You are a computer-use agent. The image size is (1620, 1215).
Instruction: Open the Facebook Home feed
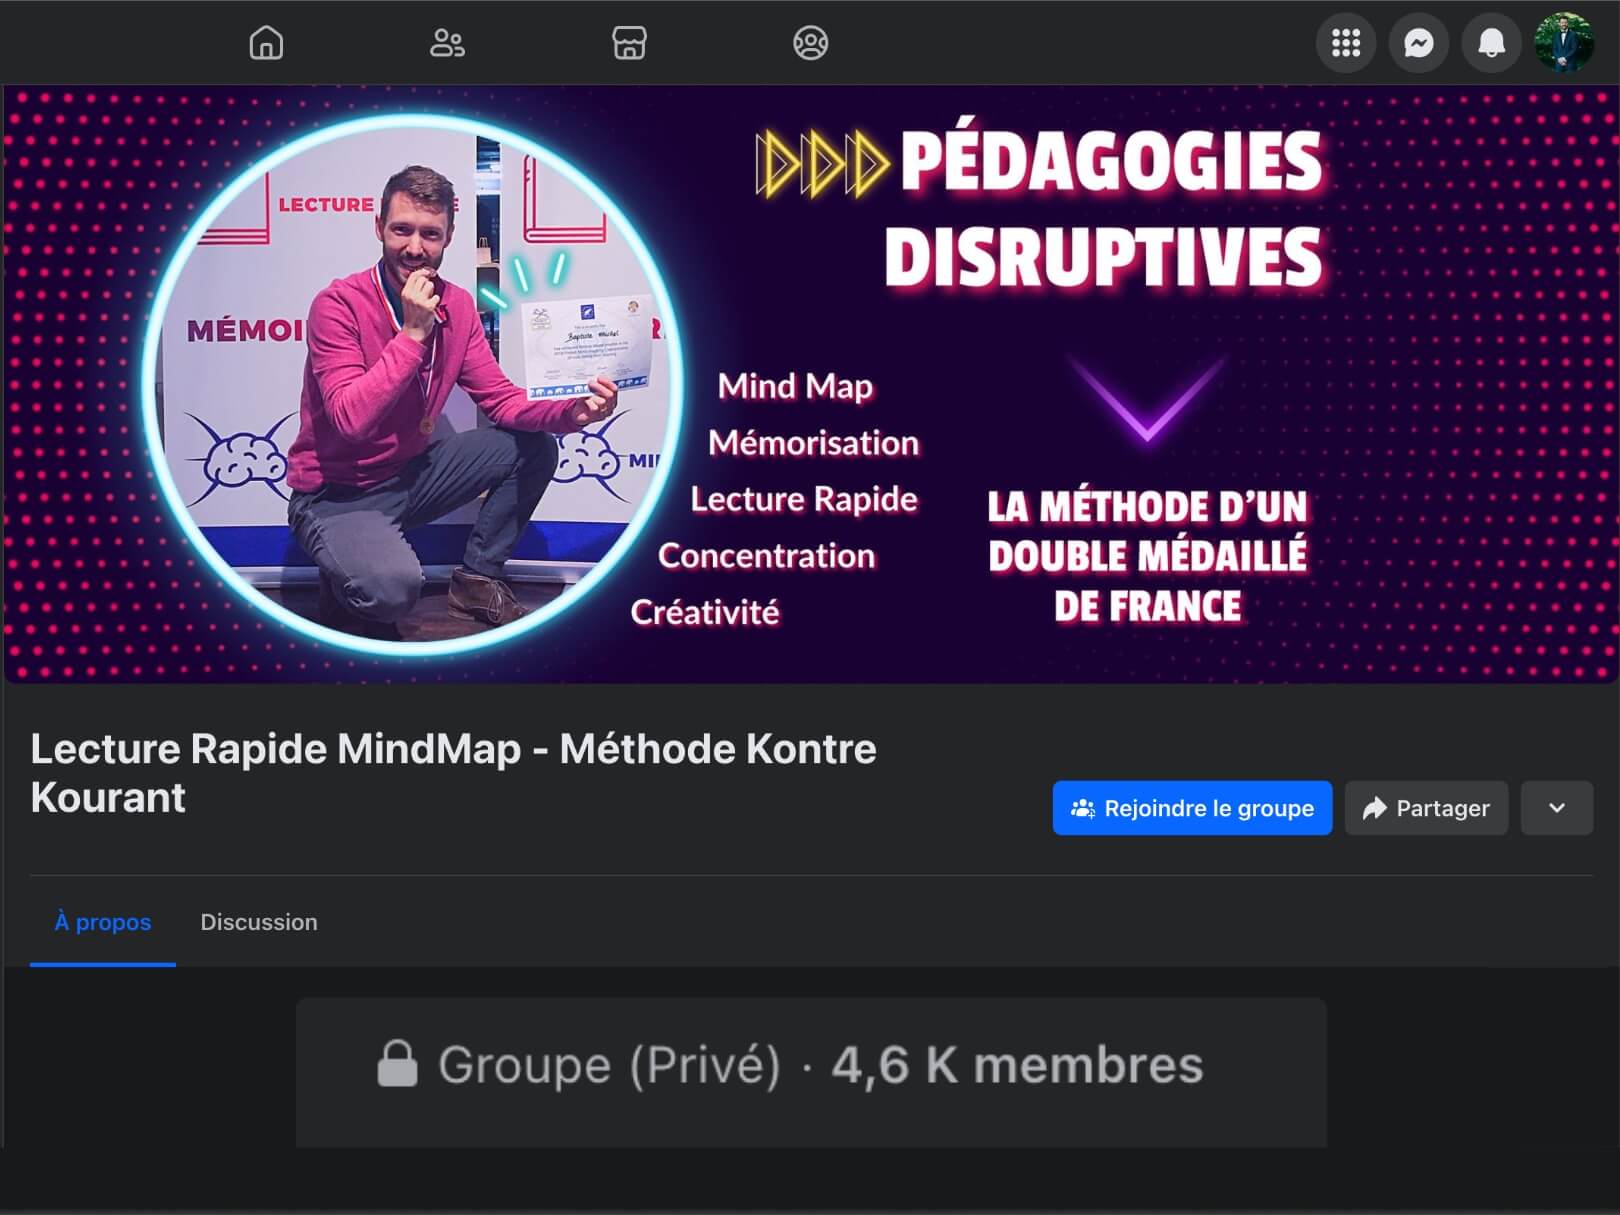[x=265, y=42]
